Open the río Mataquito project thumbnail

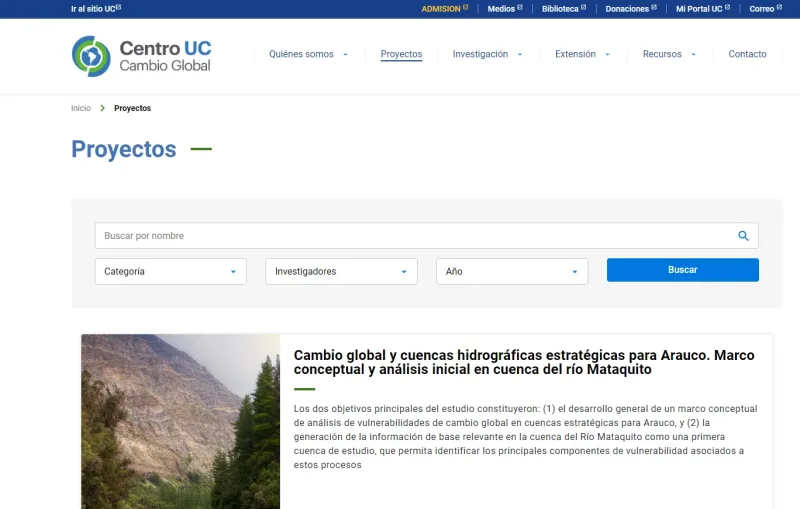pos(181,421)
